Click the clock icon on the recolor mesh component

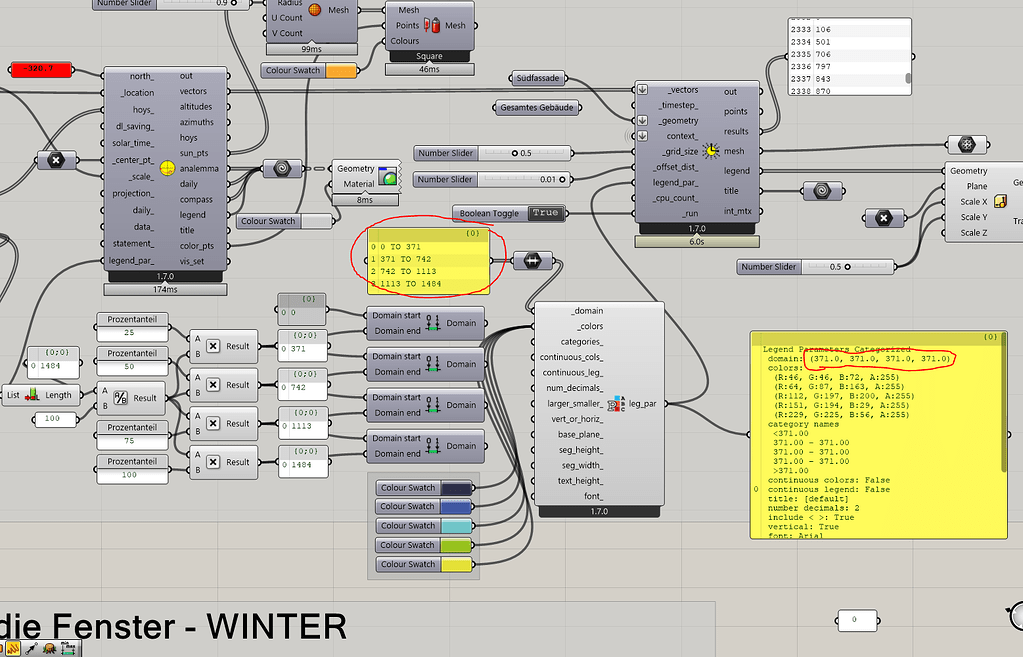tap(710, 149)
